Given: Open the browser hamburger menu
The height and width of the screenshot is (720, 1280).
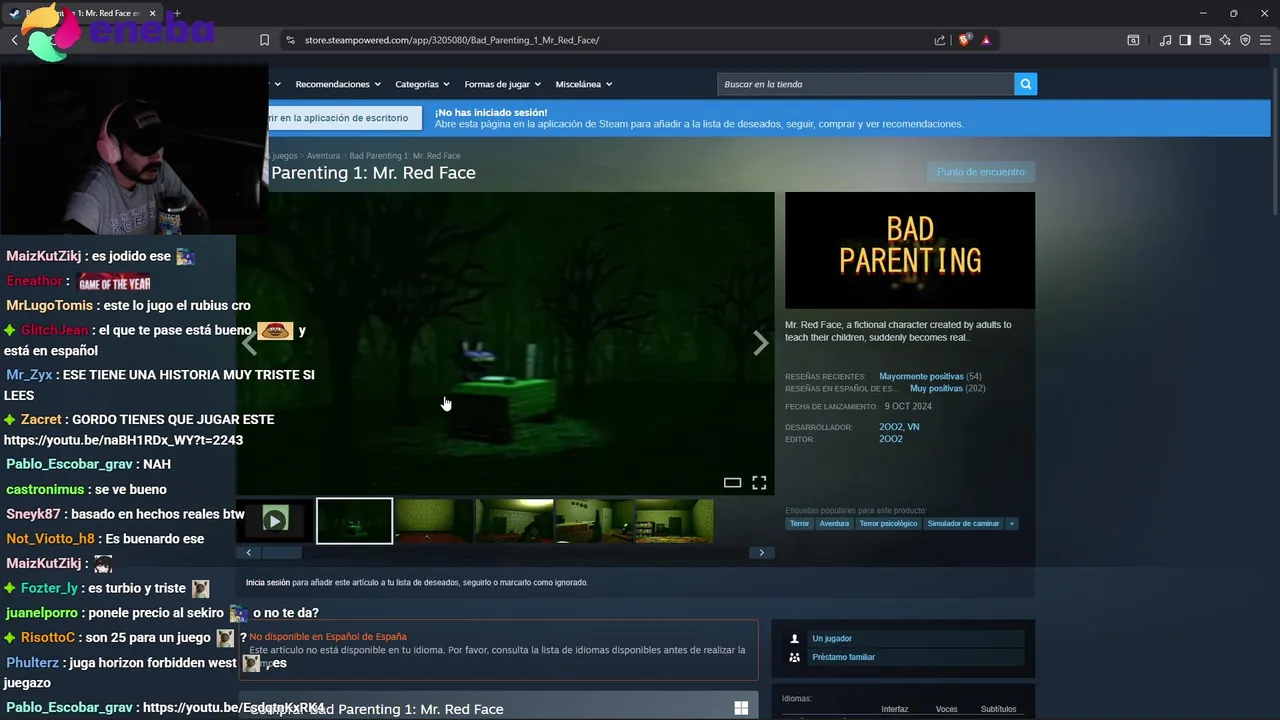Looking at the screenshot, I should point(1265,40).
